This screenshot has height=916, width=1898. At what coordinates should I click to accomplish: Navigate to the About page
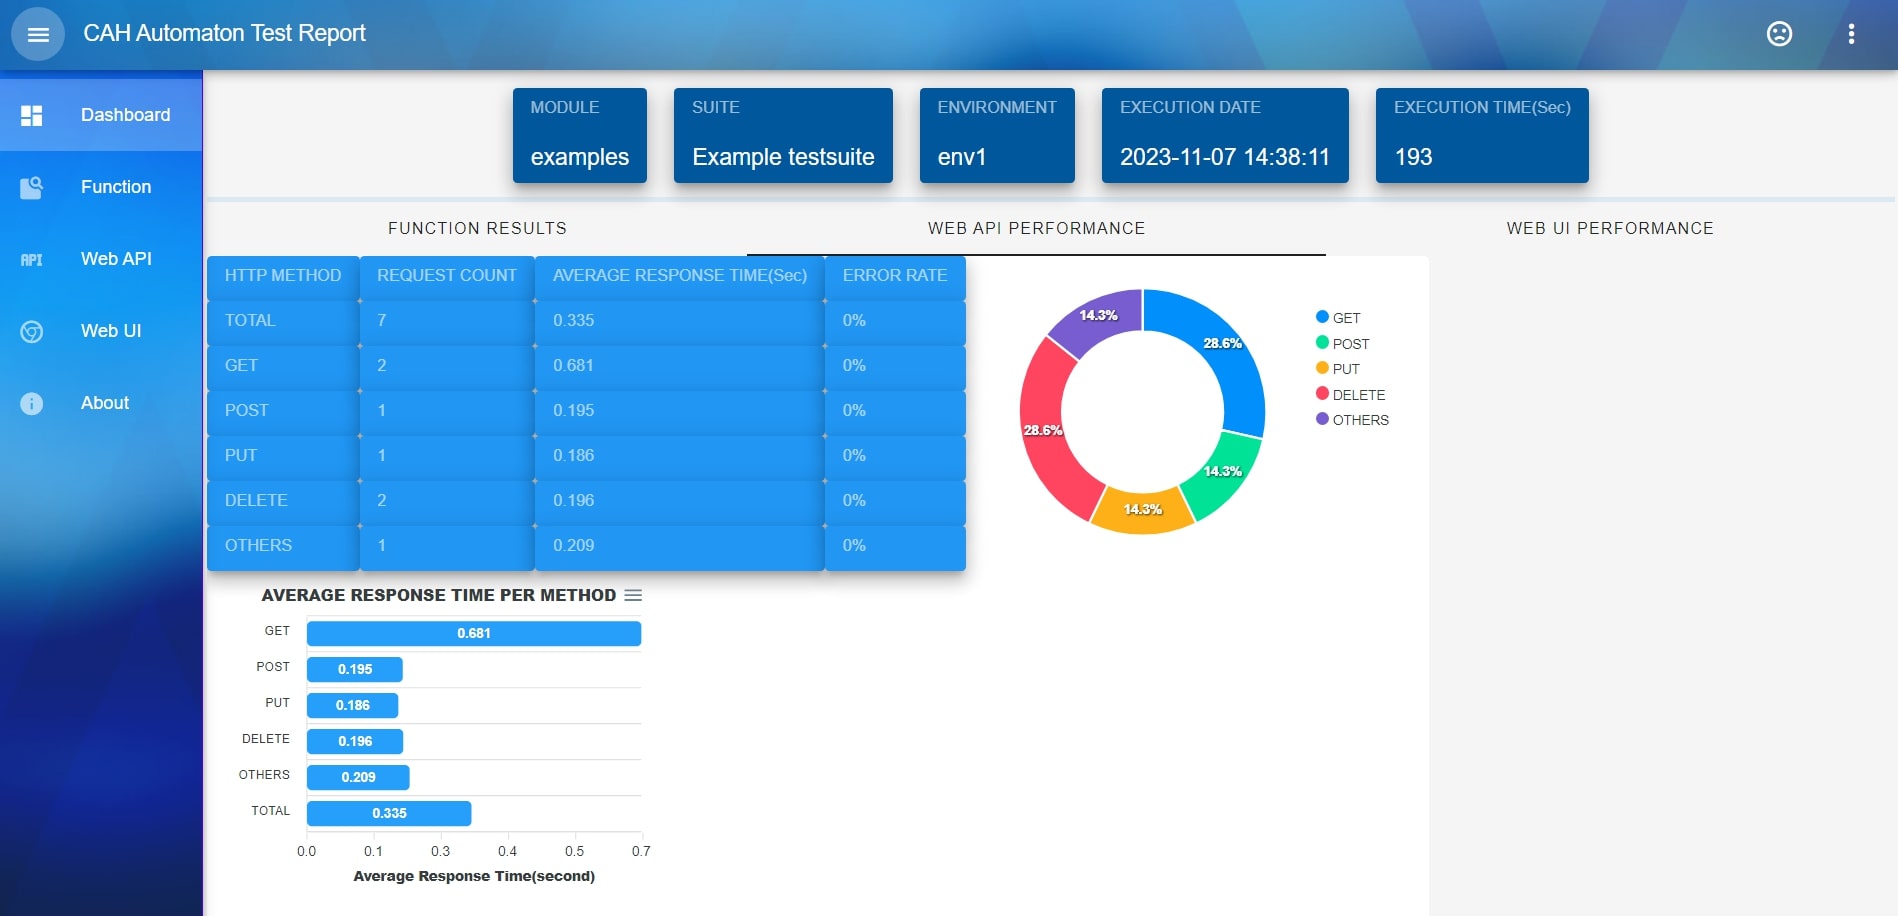(104, 403)
